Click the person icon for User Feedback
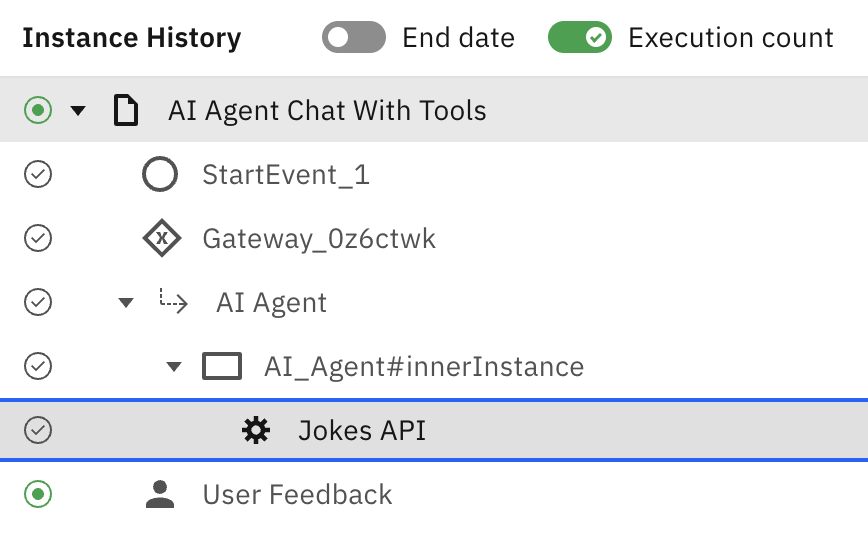868x546 pixels. [x=160, y=494]
